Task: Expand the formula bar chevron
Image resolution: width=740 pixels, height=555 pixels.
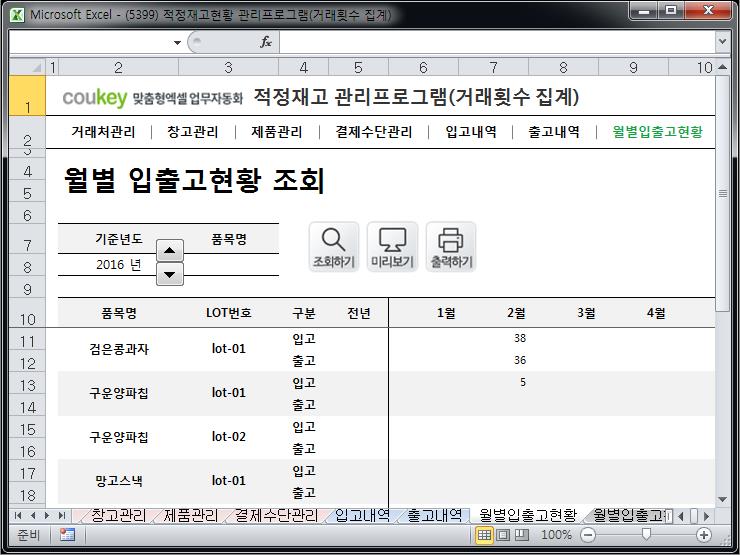Action: (722, 42)
